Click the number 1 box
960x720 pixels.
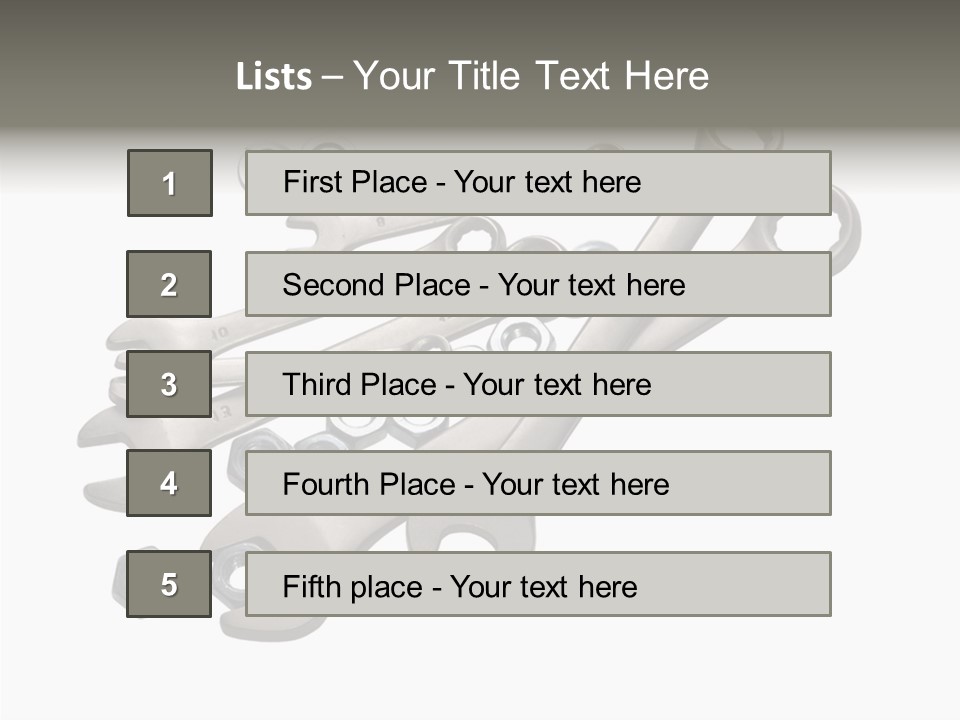170,183
